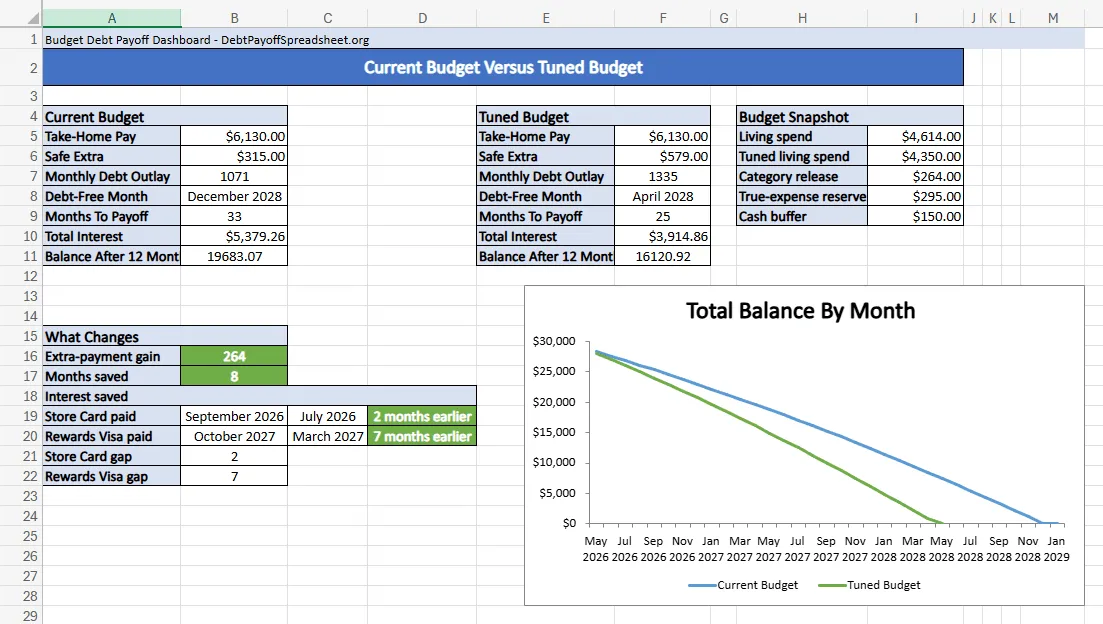
Task: Click the chart title 'Total Balance By Month'
Action: pos(801,310)
